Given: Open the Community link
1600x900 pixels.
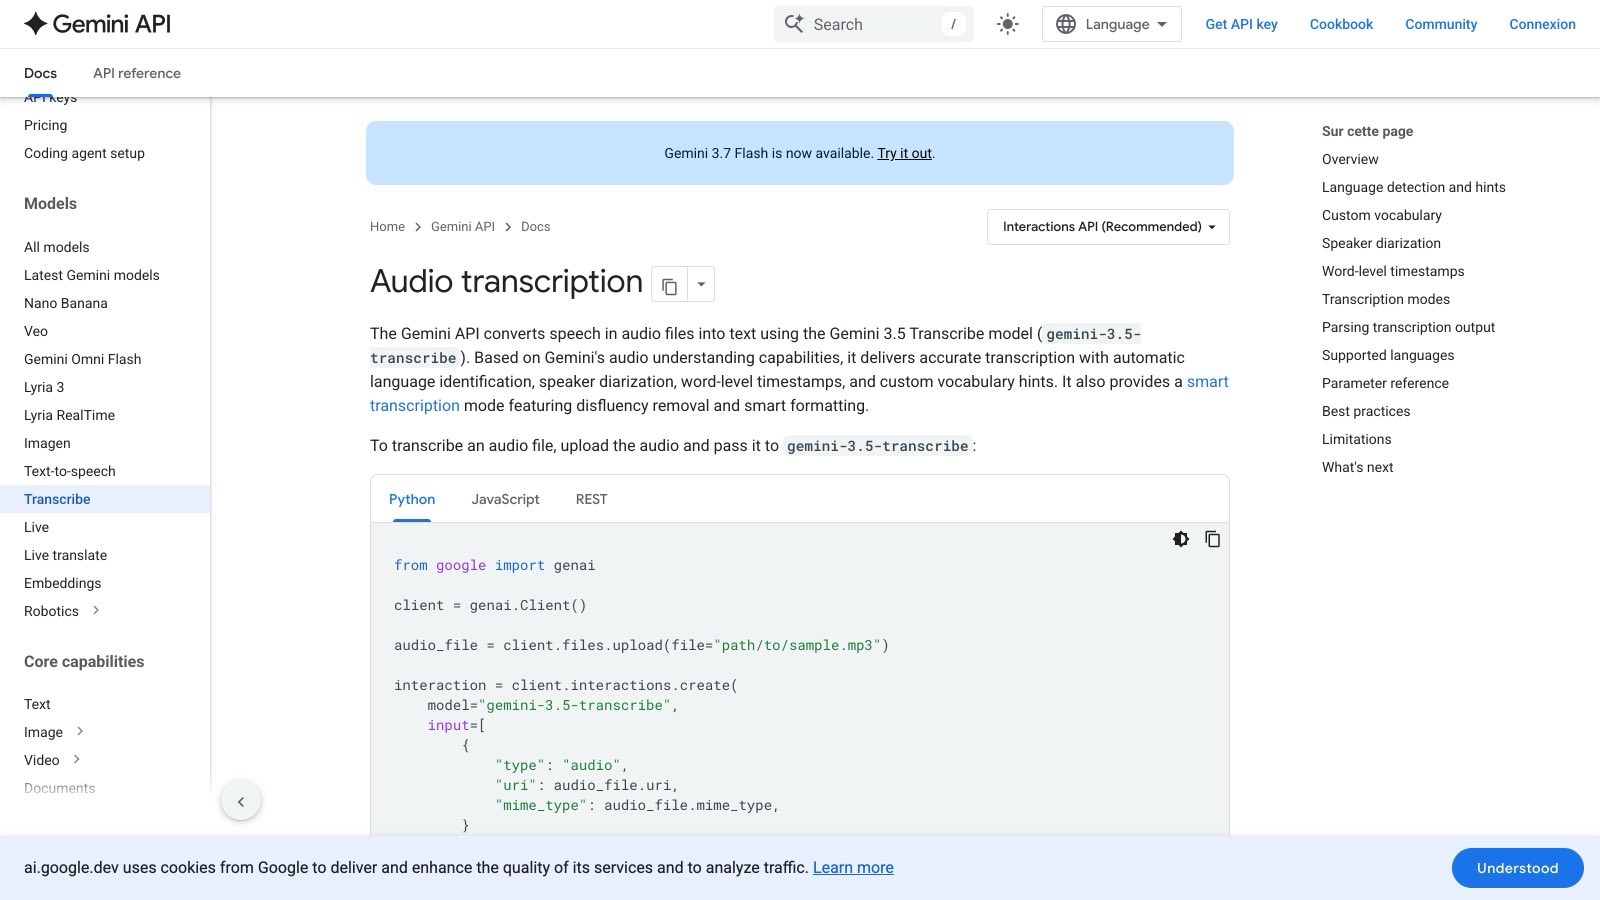Looking at the screenshot, I should (x=1440, y=24).
